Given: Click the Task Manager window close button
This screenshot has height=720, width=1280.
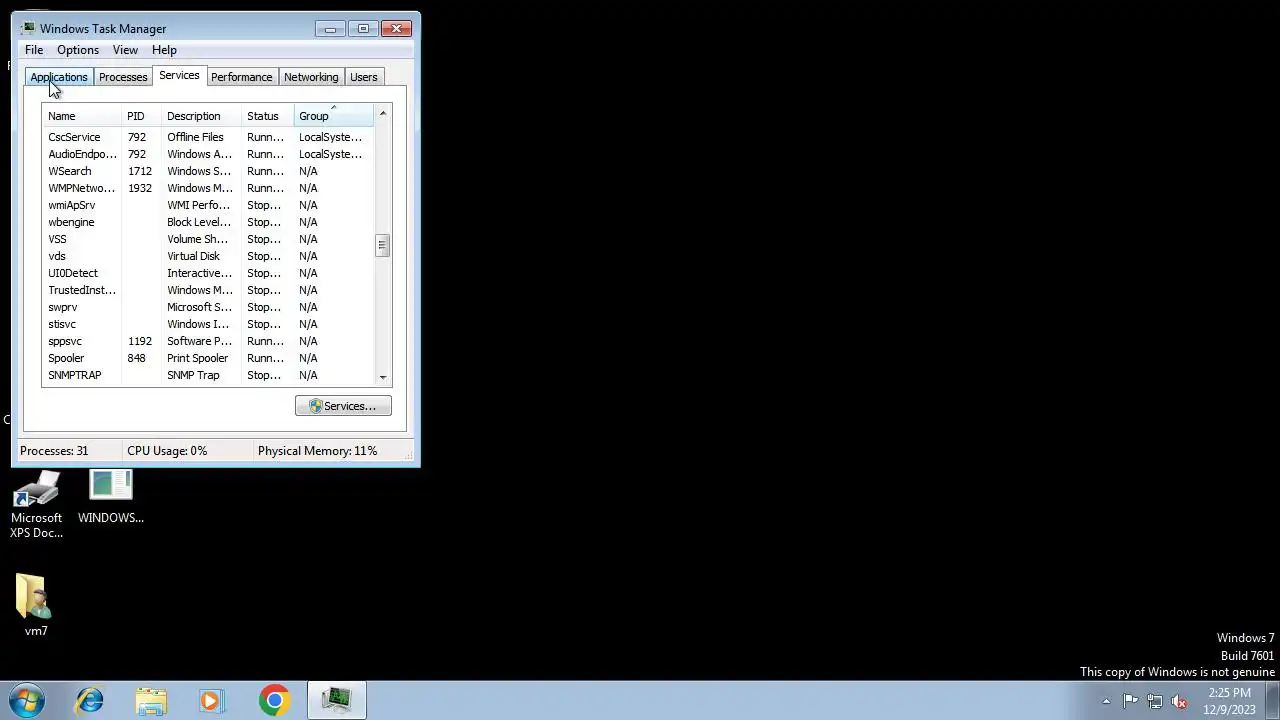Looking at the screenshot, I should tap(396, 28).
